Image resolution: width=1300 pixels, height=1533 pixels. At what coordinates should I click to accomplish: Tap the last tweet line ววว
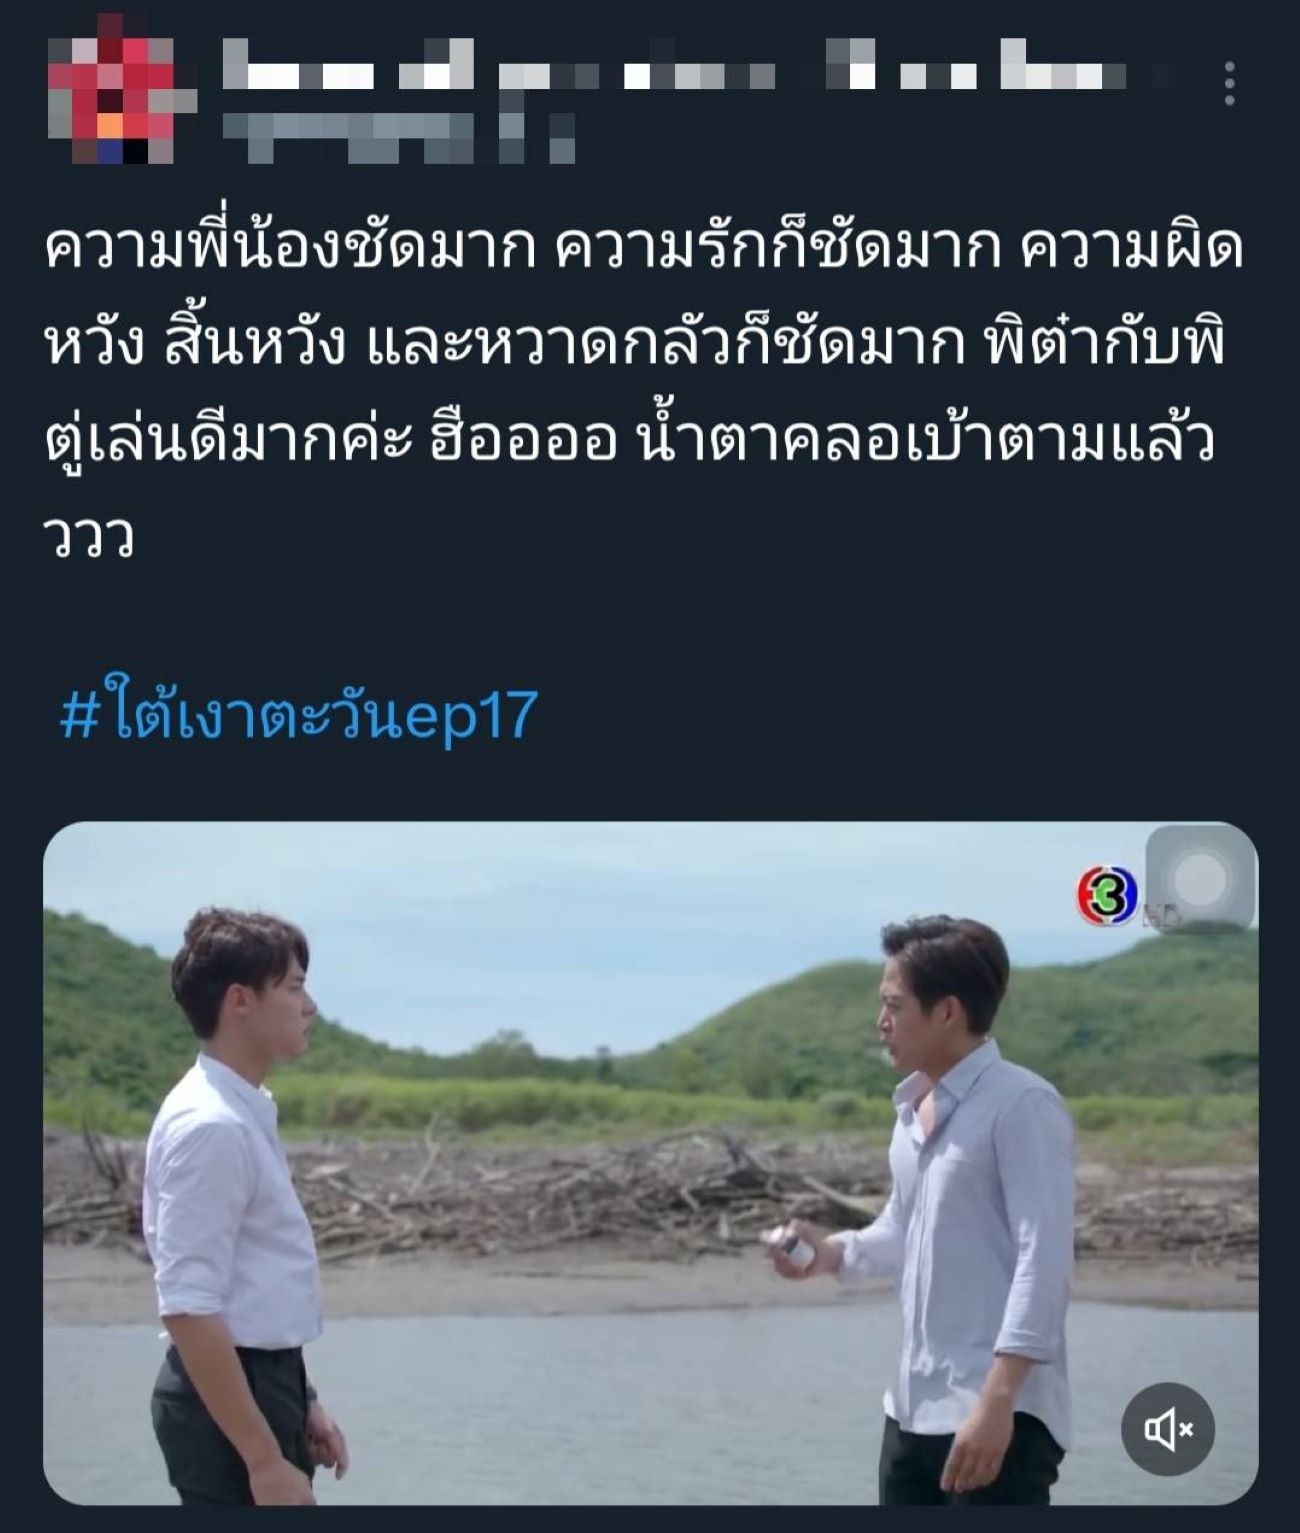[x=89, y=538]
